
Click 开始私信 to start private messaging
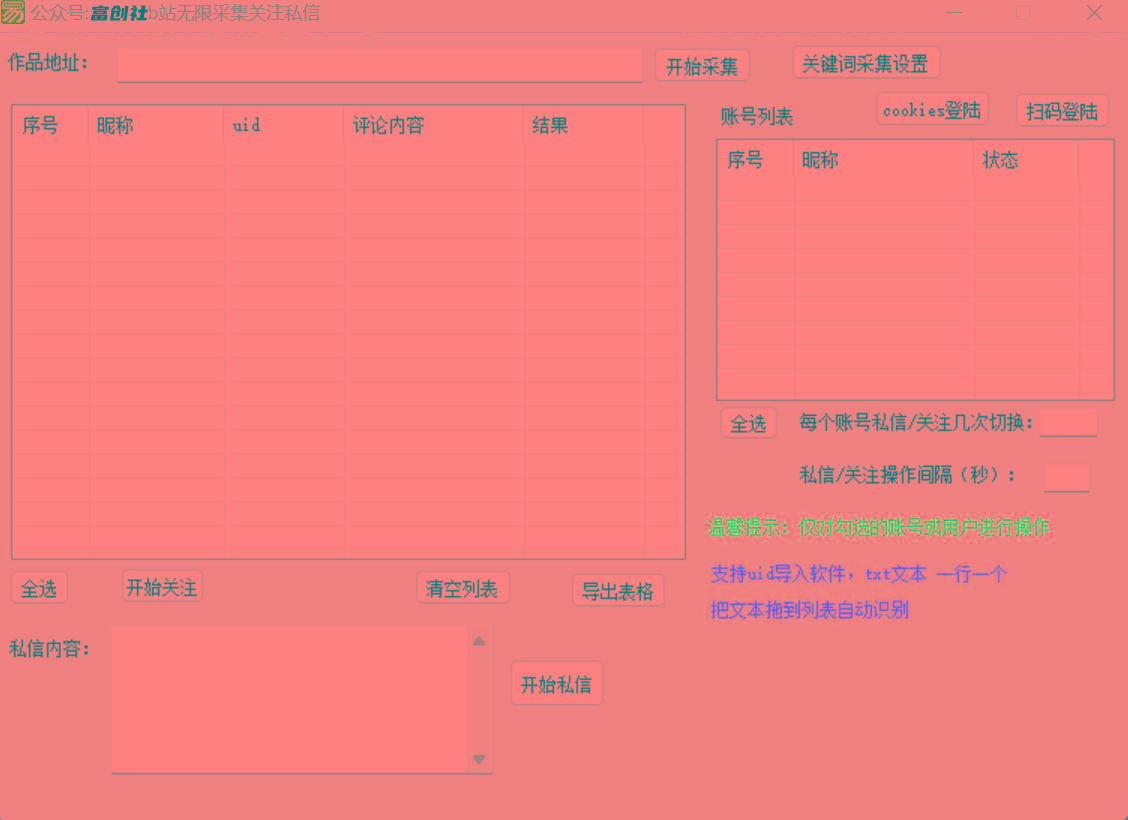[556, 684]
